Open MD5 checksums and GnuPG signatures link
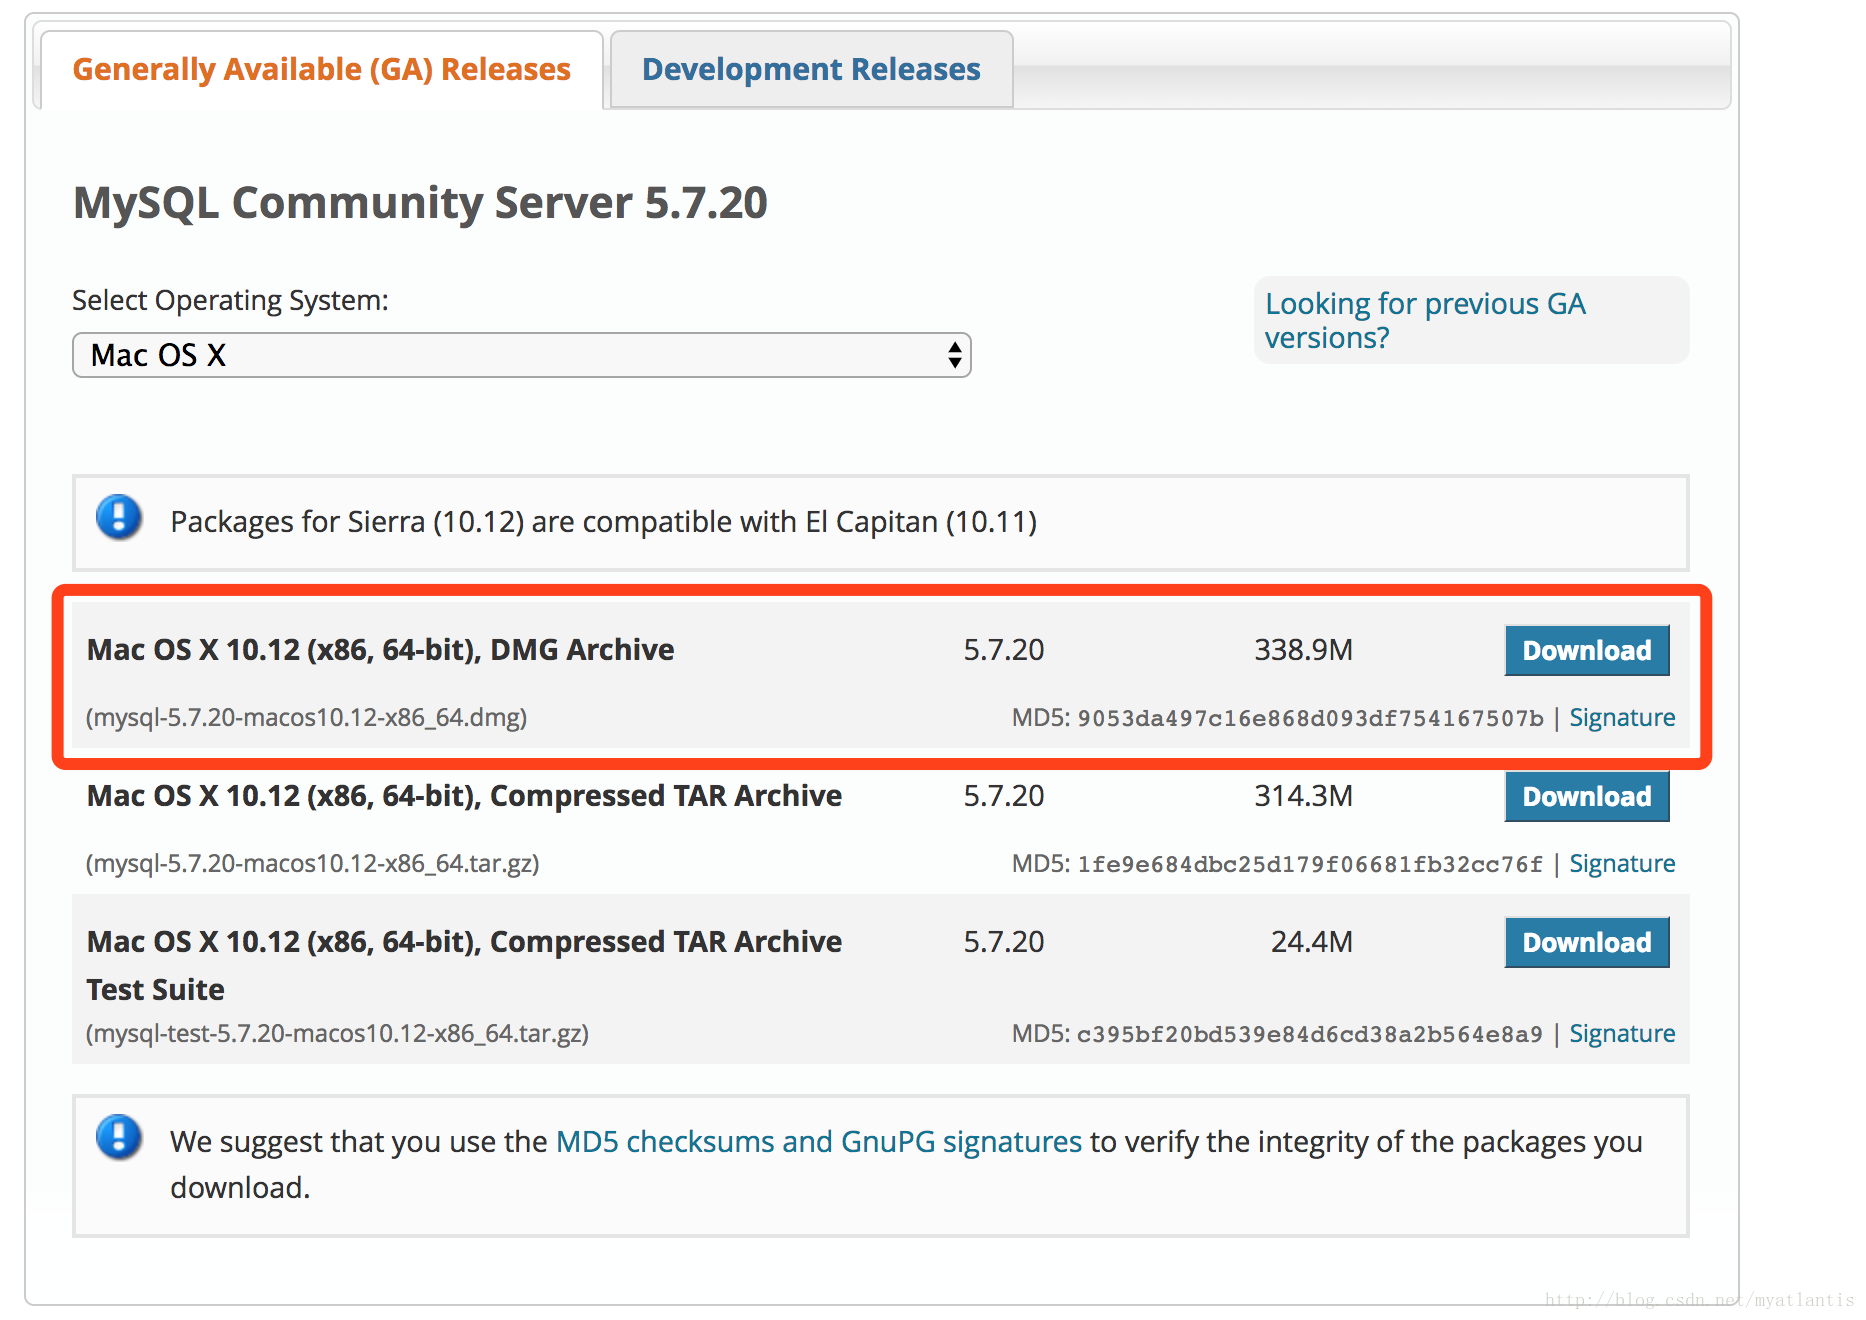1866x1320 pixels. pos(818,1141)
